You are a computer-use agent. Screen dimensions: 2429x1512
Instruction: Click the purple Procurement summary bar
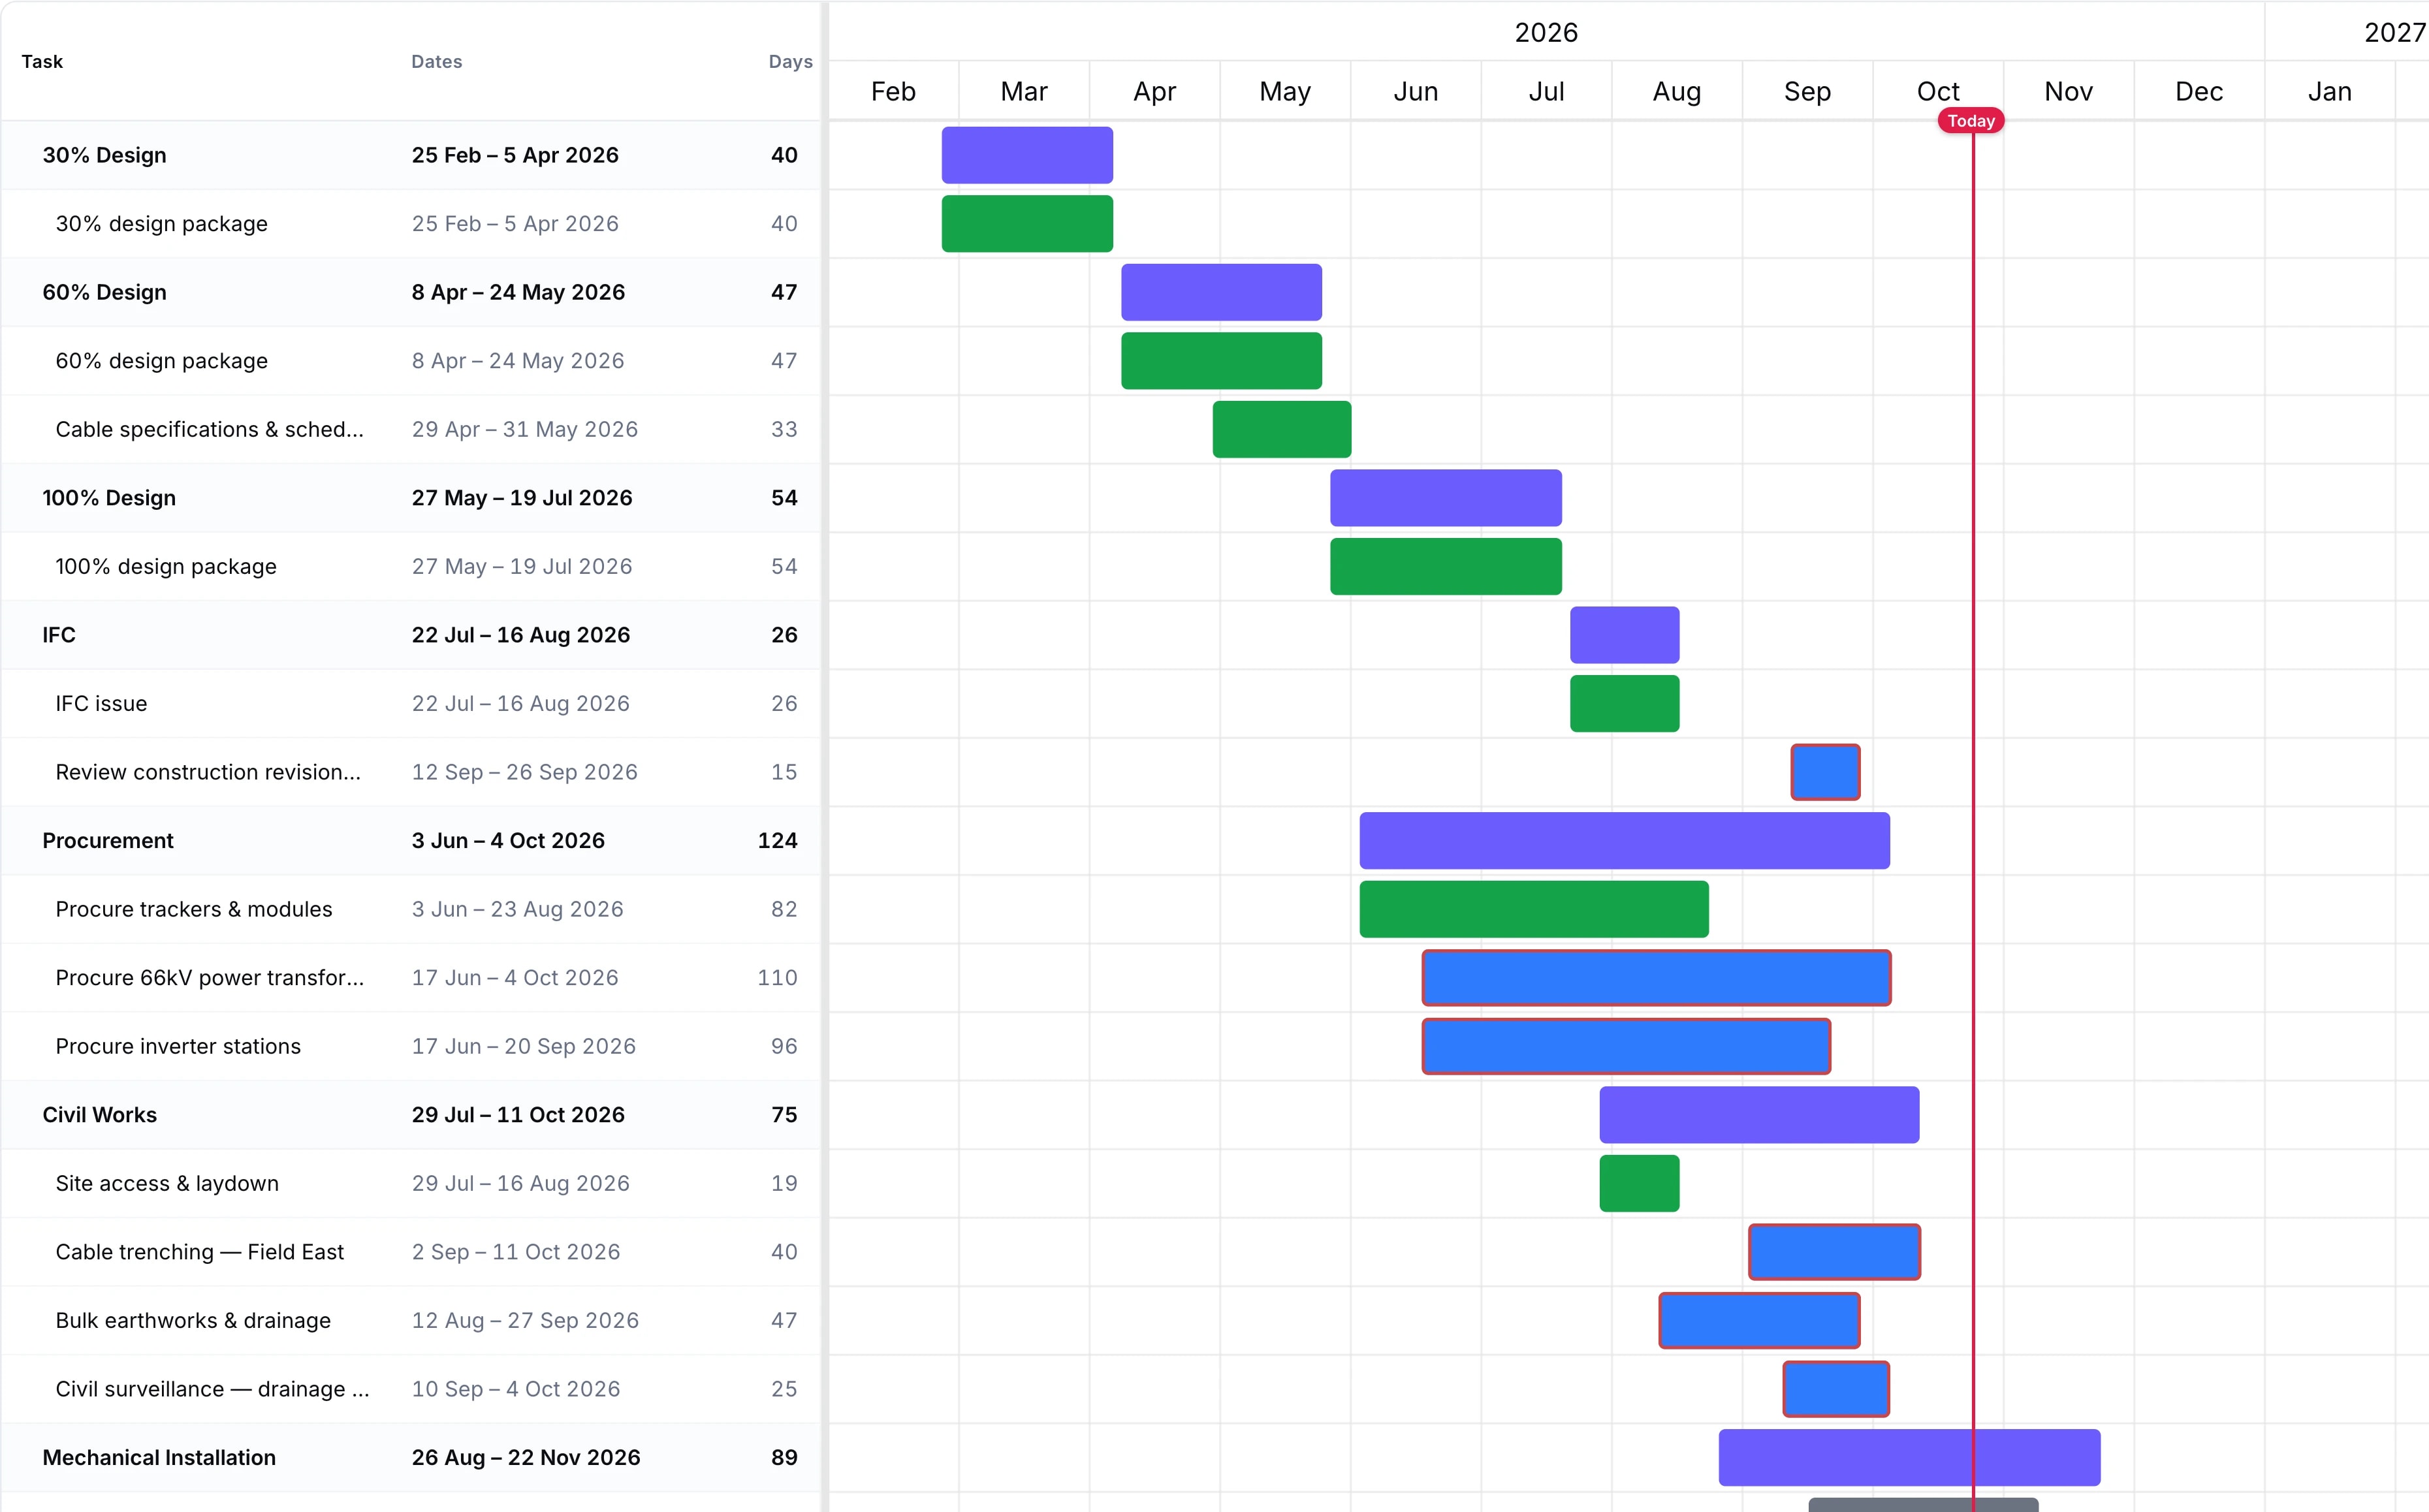tap(1624, 841)
